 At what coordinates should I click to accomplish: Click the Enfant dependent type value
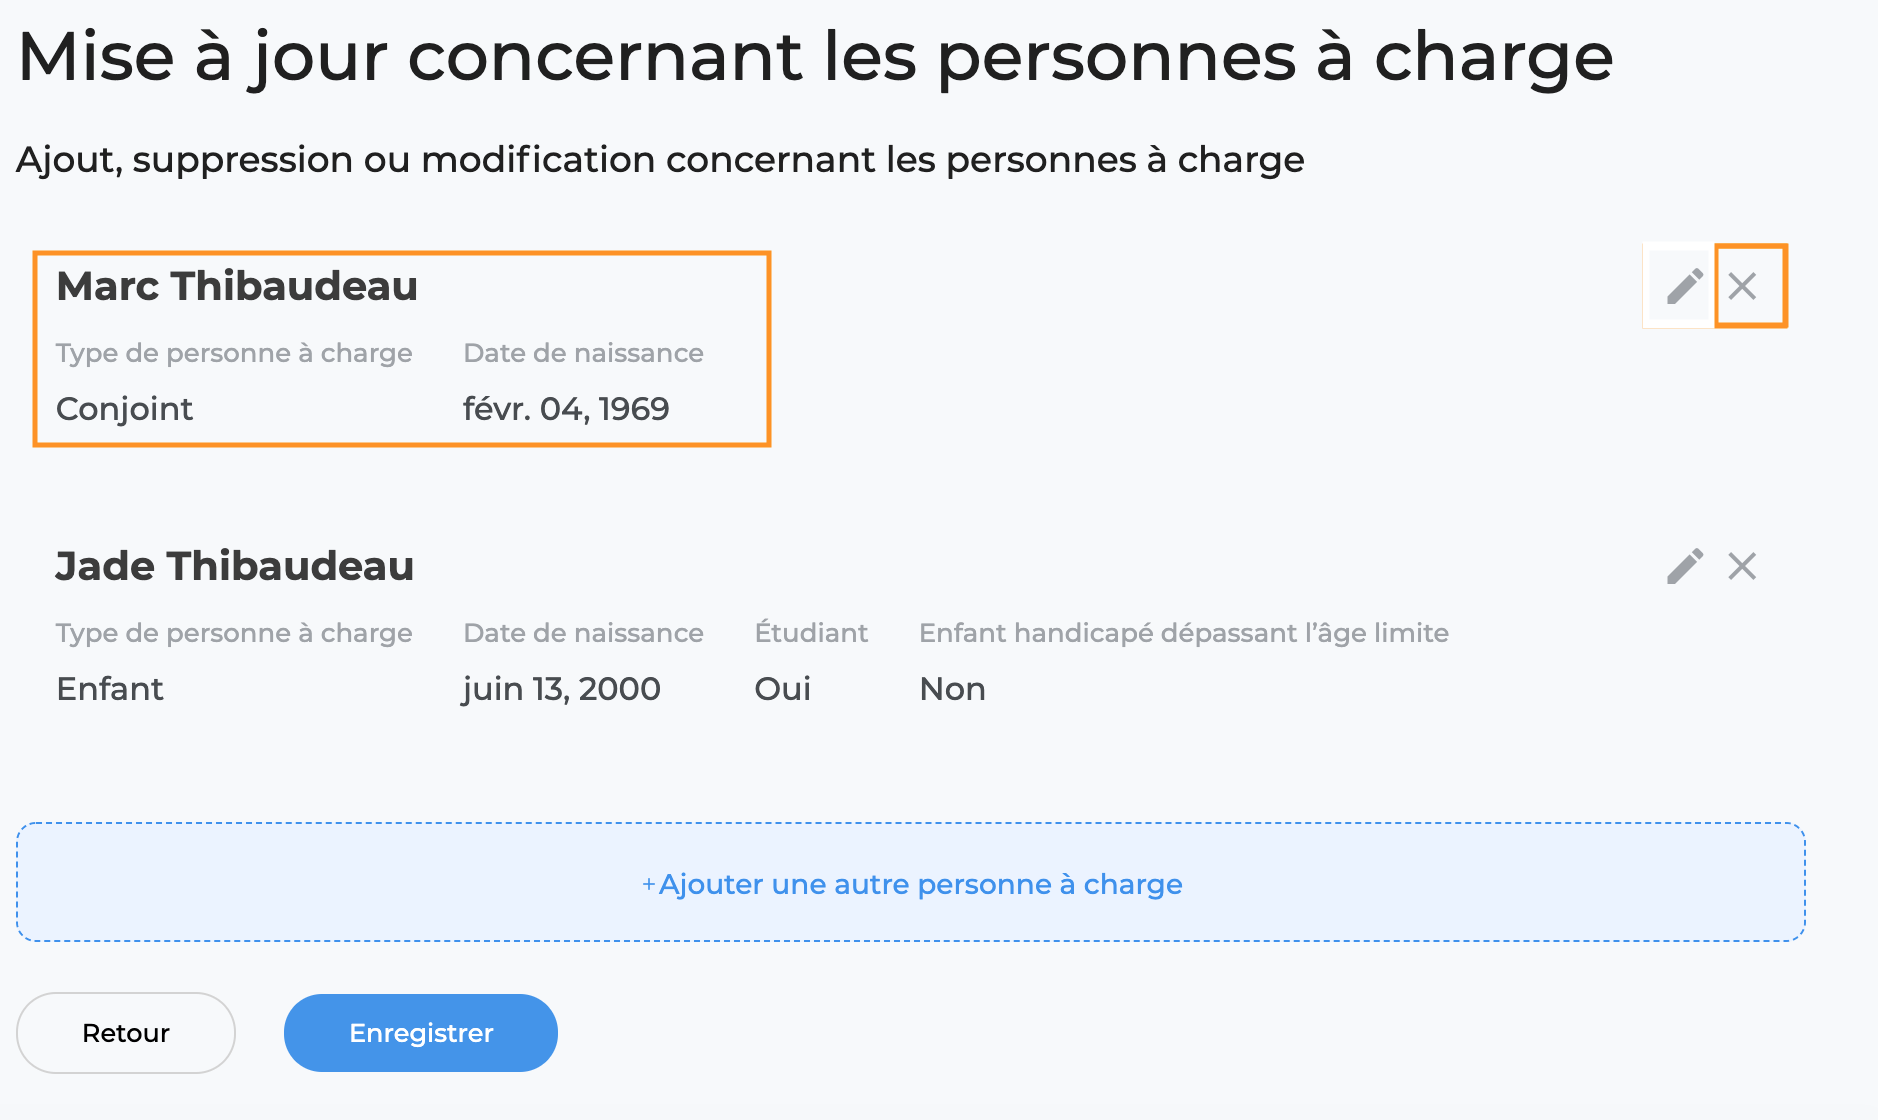pos(110,689)
